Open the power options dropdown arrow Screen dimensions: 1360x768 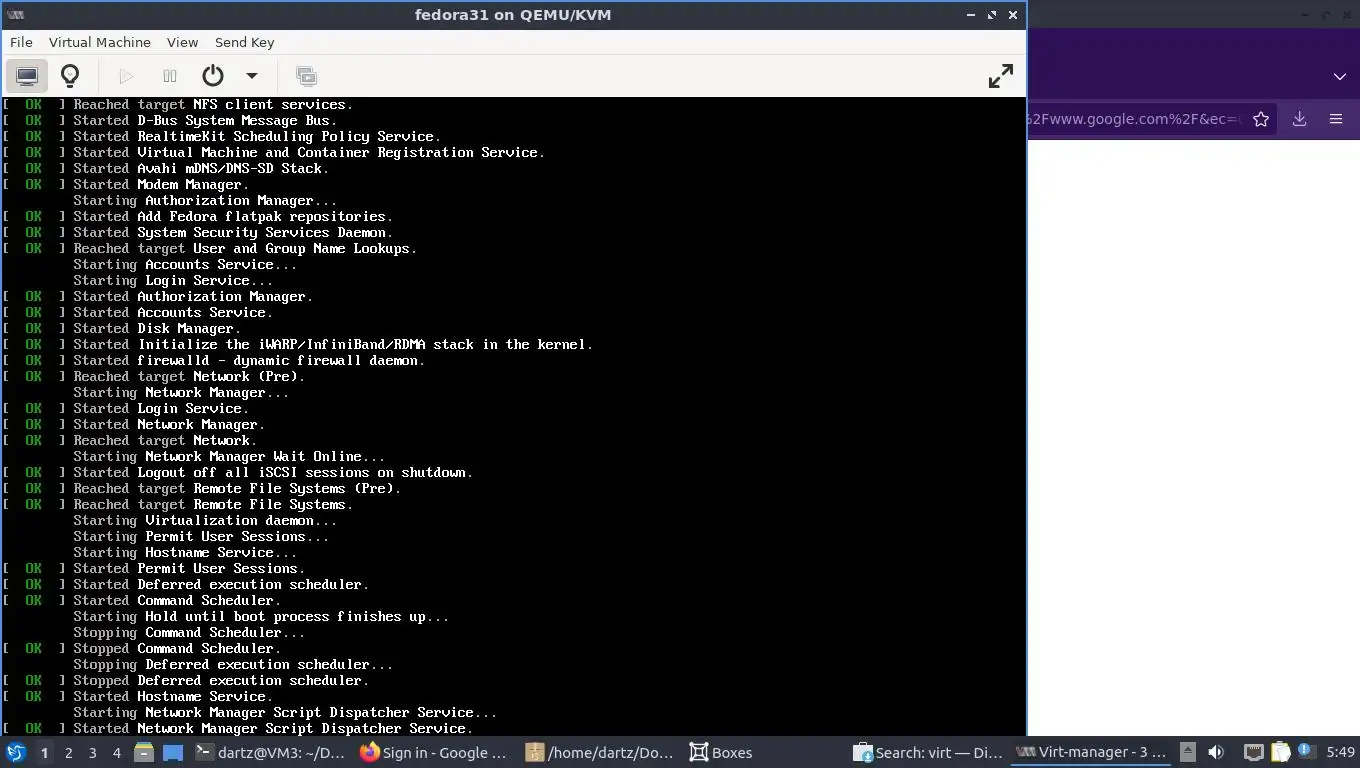252,76
